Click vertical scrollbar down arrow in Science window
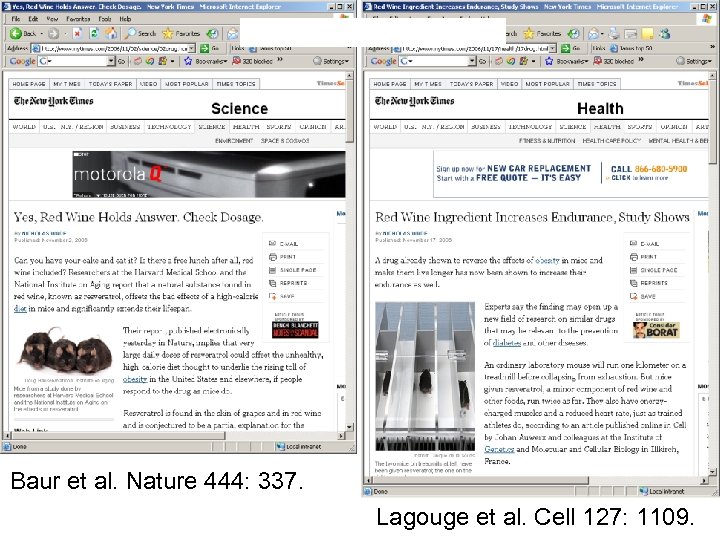The width and height of the screenshot is (720, 540). (x=350, y=427)
